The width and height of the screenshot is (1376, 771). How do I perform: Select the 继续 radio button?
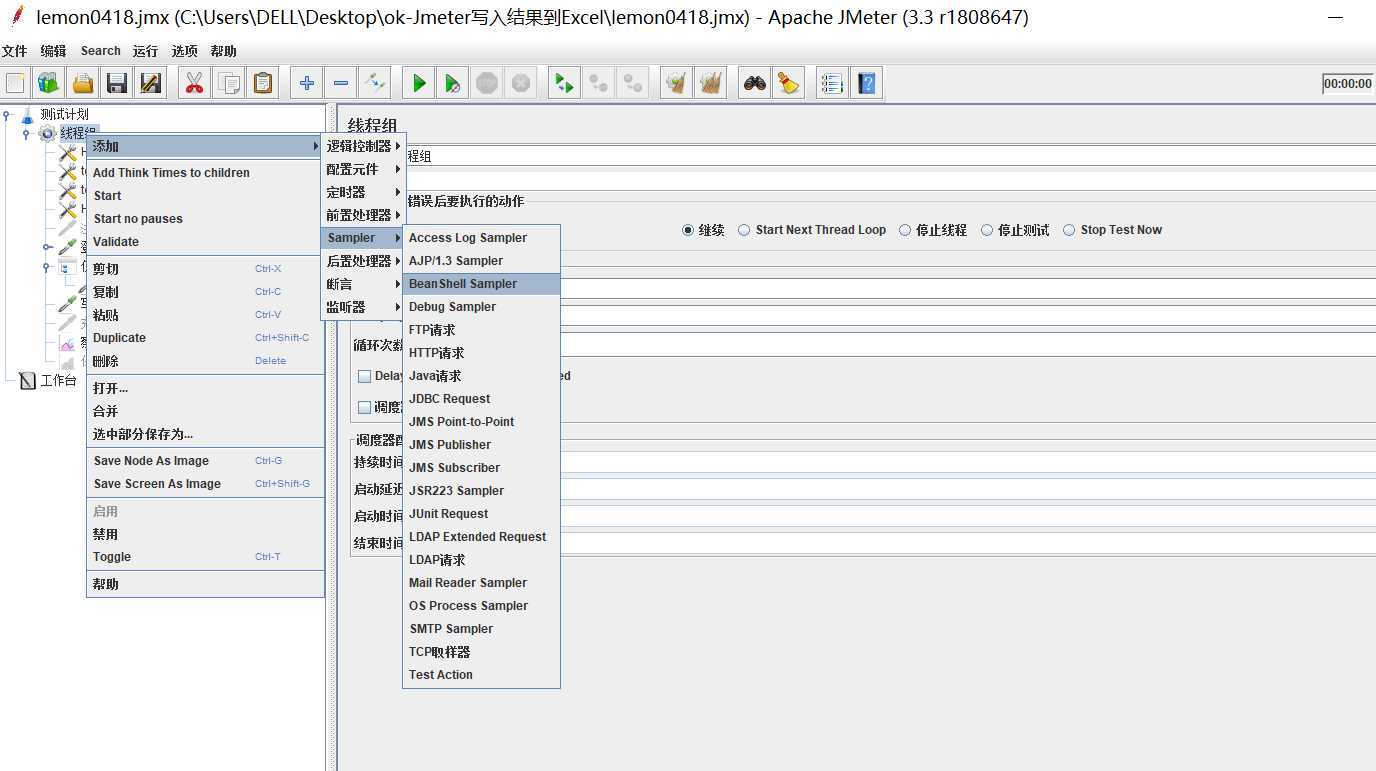[688, 230]
